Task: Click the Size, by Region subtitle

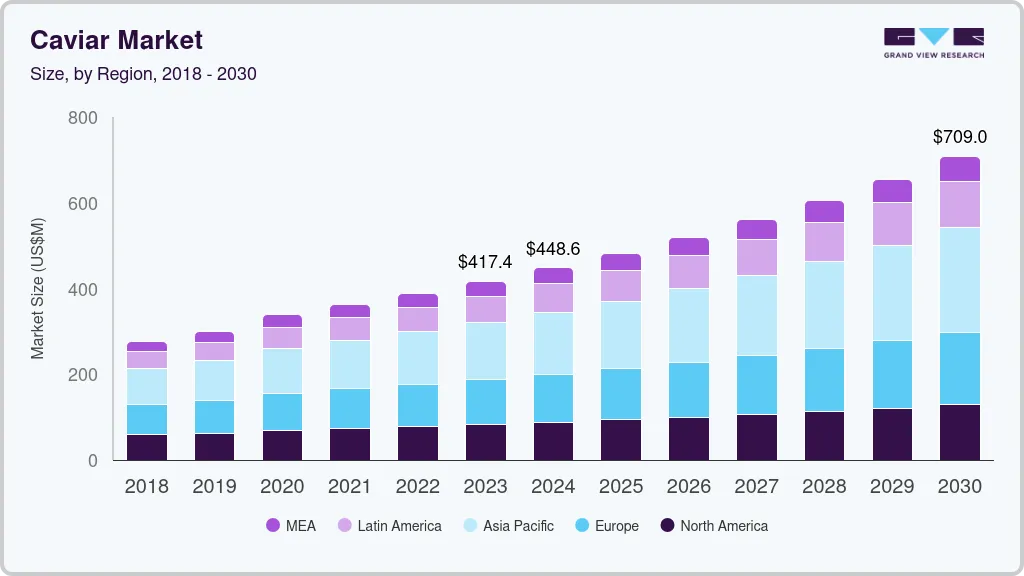Action: coord(144,74)
